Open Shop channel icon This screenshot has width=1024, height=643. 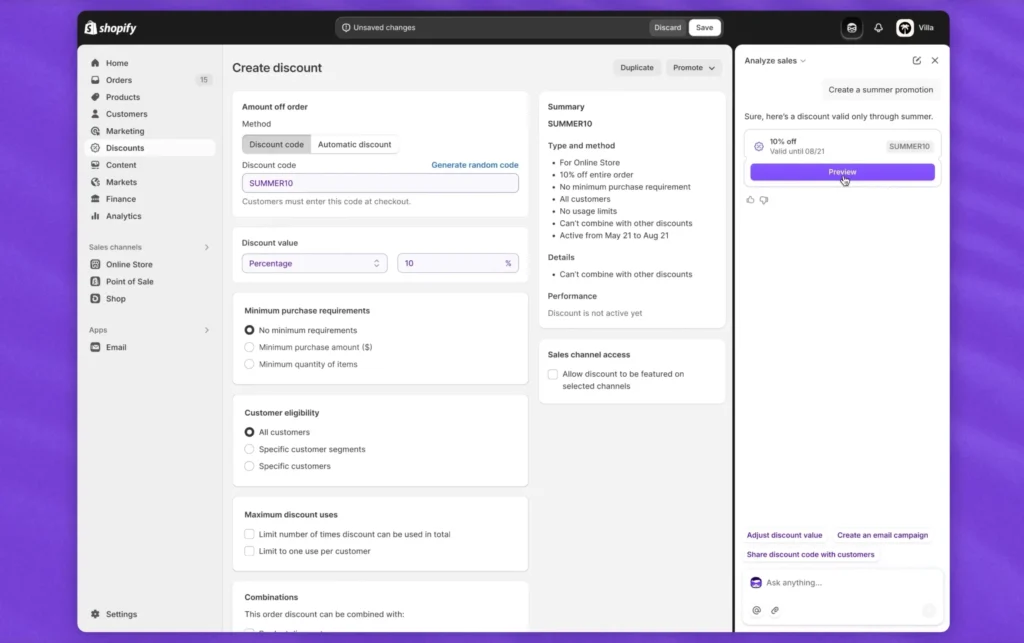(95, 298)
